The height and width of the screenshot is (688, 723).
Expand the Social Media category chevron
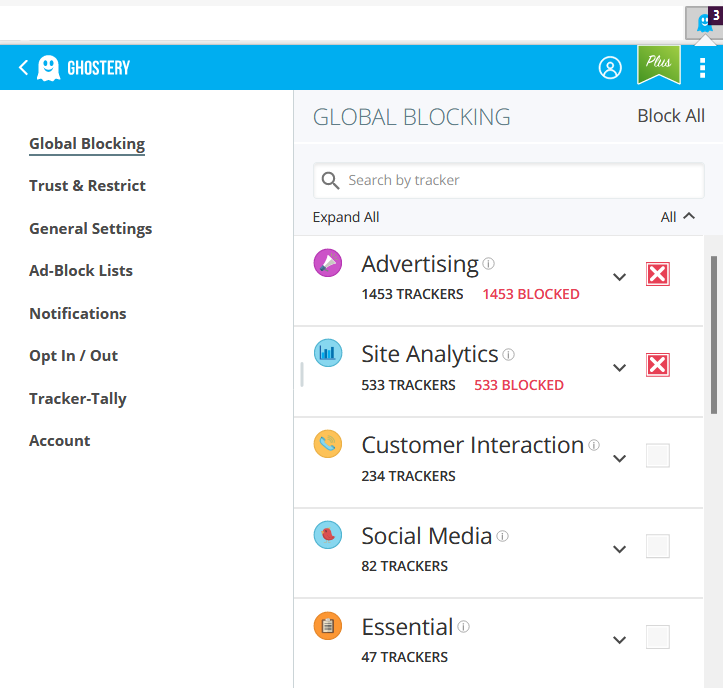click(619, 549)
